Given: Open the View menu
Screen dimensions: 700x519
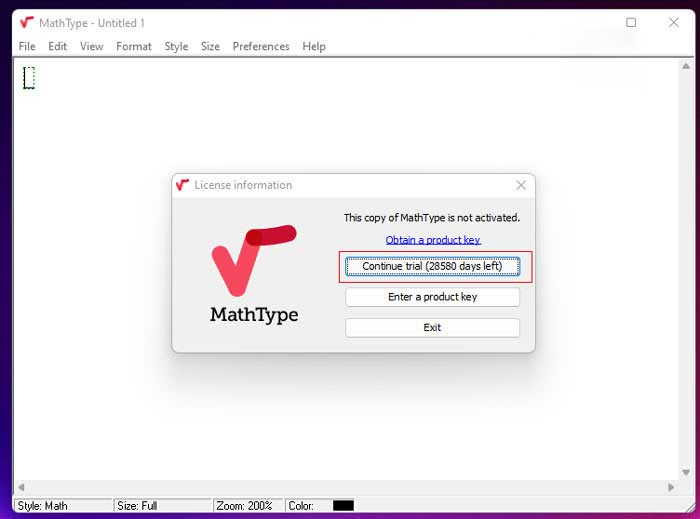Looking at the screenshot, I should (92, 46).
